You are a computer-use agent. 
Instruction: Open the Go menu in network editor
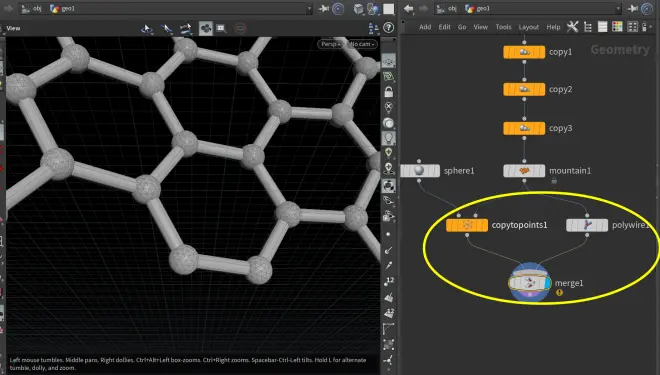coord(462,27)
